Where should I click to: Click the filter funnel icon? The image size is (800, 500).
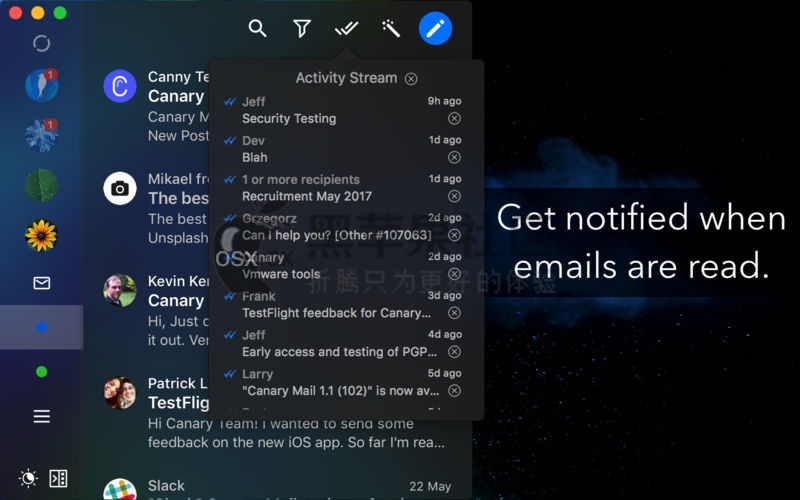(302, 29)
